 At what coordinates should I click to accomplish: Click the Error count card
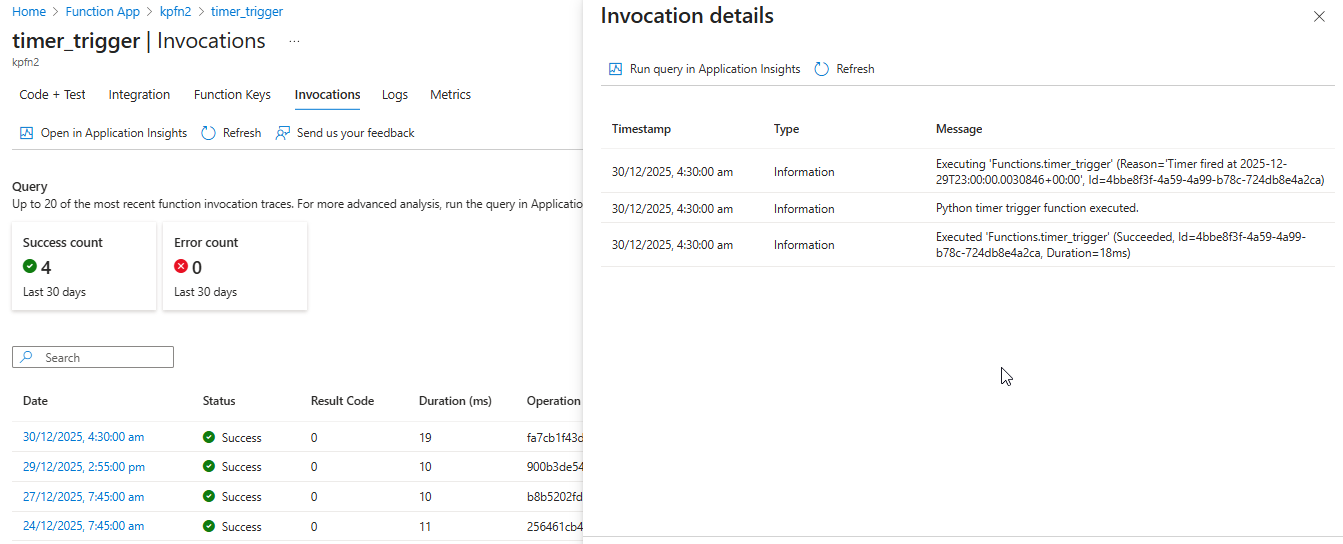pyautogui.click(x=235, y=266)
